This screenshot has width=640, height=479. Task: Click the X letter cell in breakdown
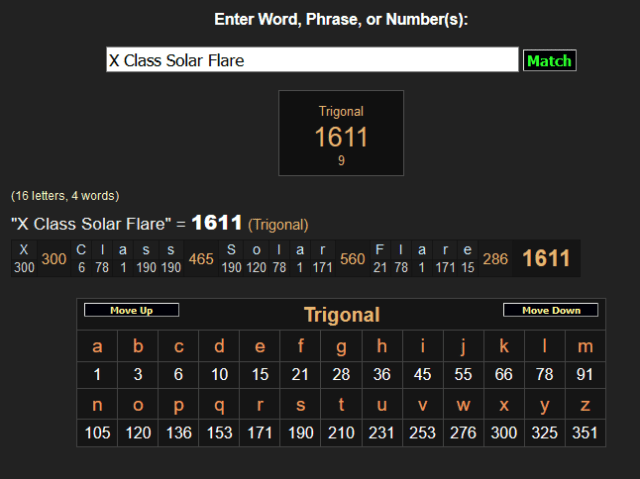point(24,250)
